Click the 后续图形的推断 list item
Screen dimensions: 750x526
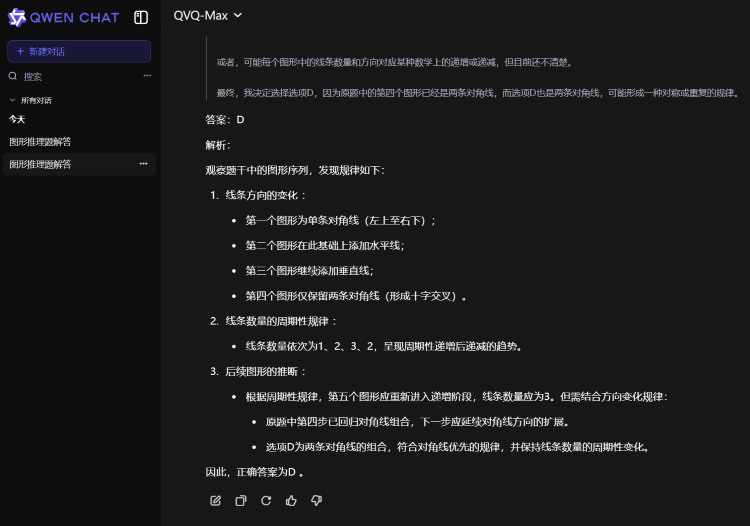pos(265,372)
